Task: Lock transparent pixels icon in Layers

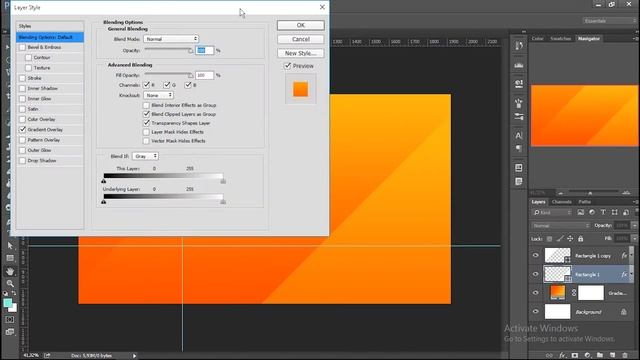Action: [x=549, y=239]
